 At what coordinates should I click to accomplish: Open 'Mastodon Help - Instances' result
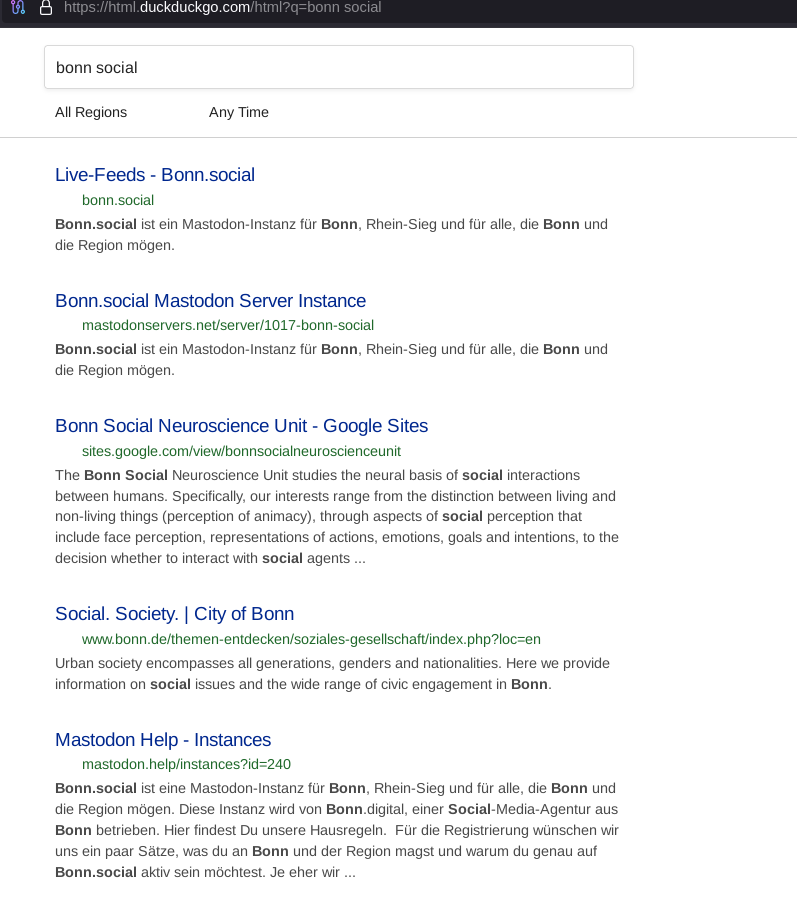pyautogui.click(x=163, y=740)
